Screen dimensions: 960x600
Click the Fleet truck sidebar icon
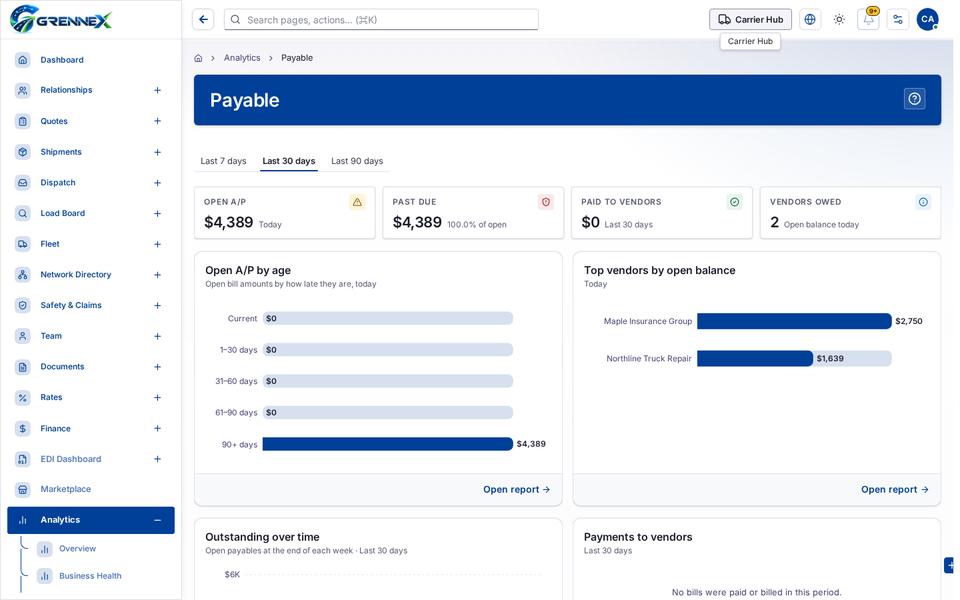coord(23,244)
